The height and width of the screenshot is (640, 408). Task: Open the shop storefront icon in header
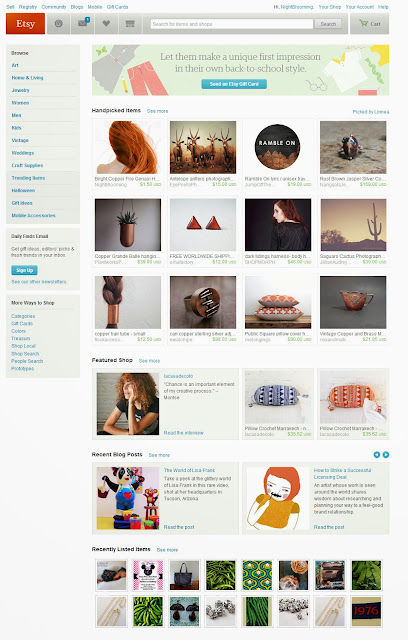[x=130, y=24]
